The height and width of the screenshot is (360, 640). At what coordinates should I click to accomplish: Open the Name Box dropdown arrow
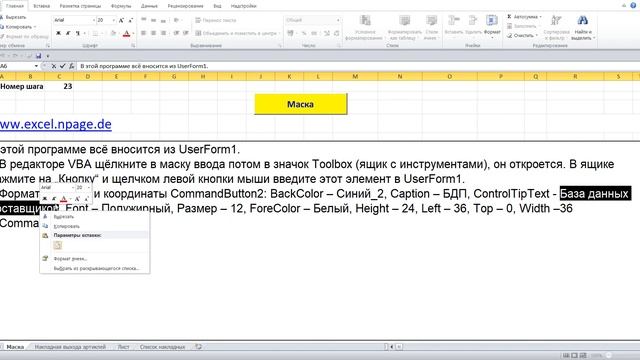click(x=36, y=66)
